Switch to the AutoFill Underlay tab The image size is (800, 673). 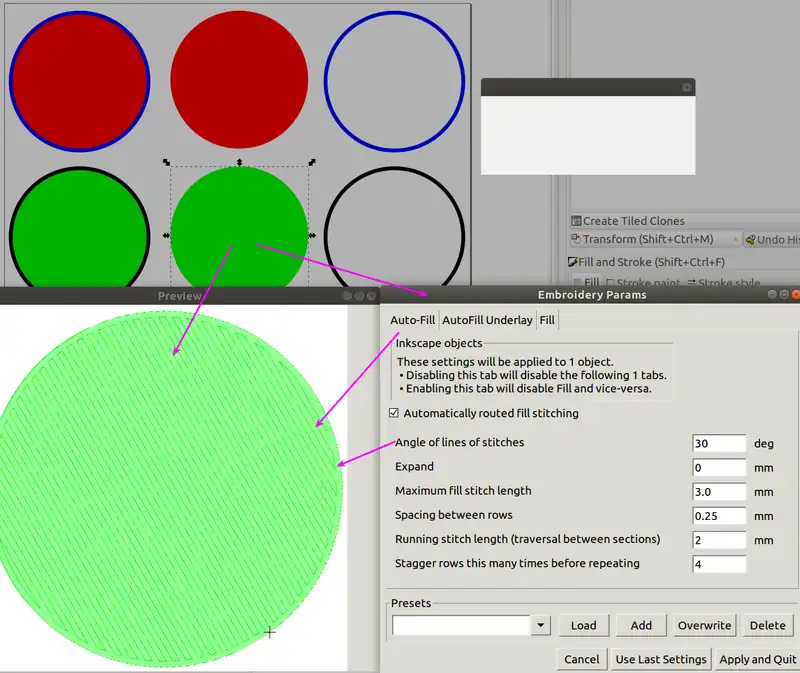coord(487,320)
